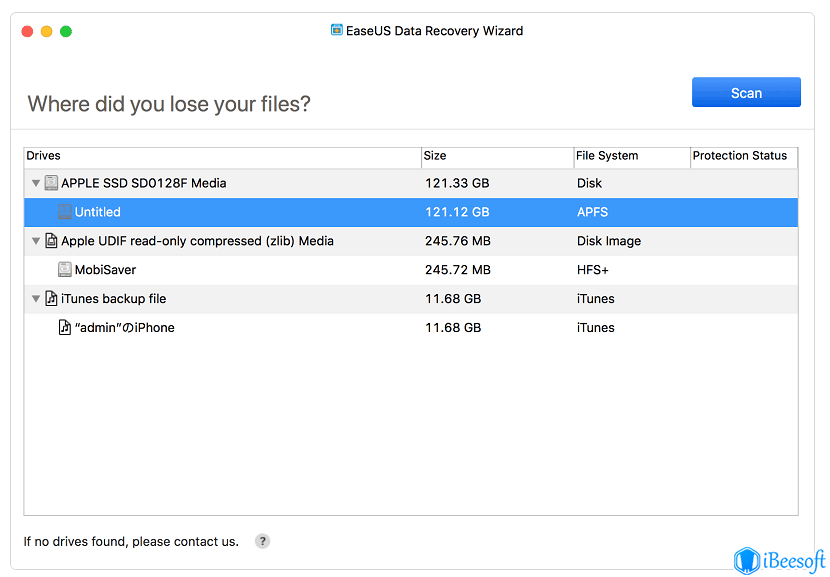Sort by the Size column header
830x577 pixels.
[498, 156]
